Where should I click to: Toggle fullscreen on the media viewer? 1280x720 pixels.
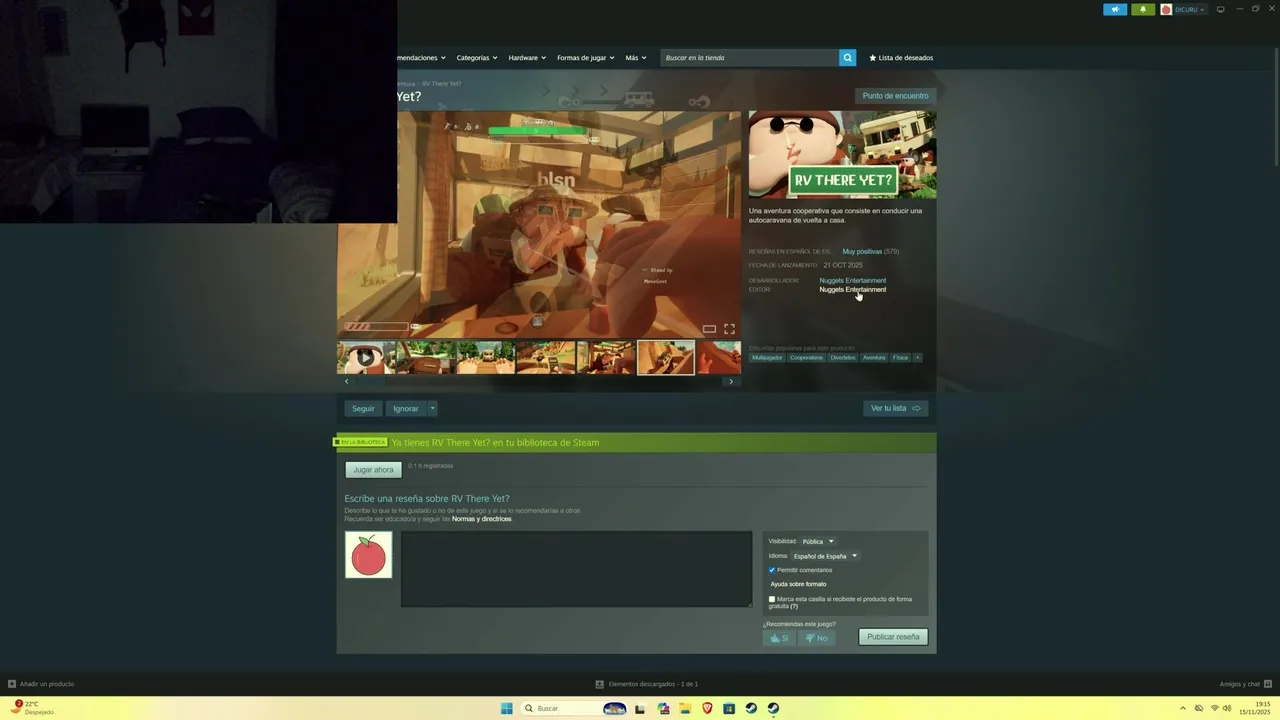click(729, 329)
